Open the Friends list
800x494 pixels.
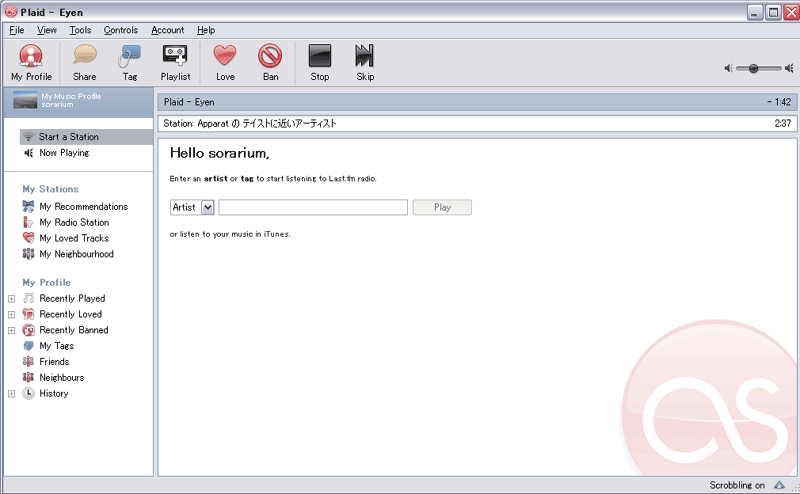click(54, 361)
